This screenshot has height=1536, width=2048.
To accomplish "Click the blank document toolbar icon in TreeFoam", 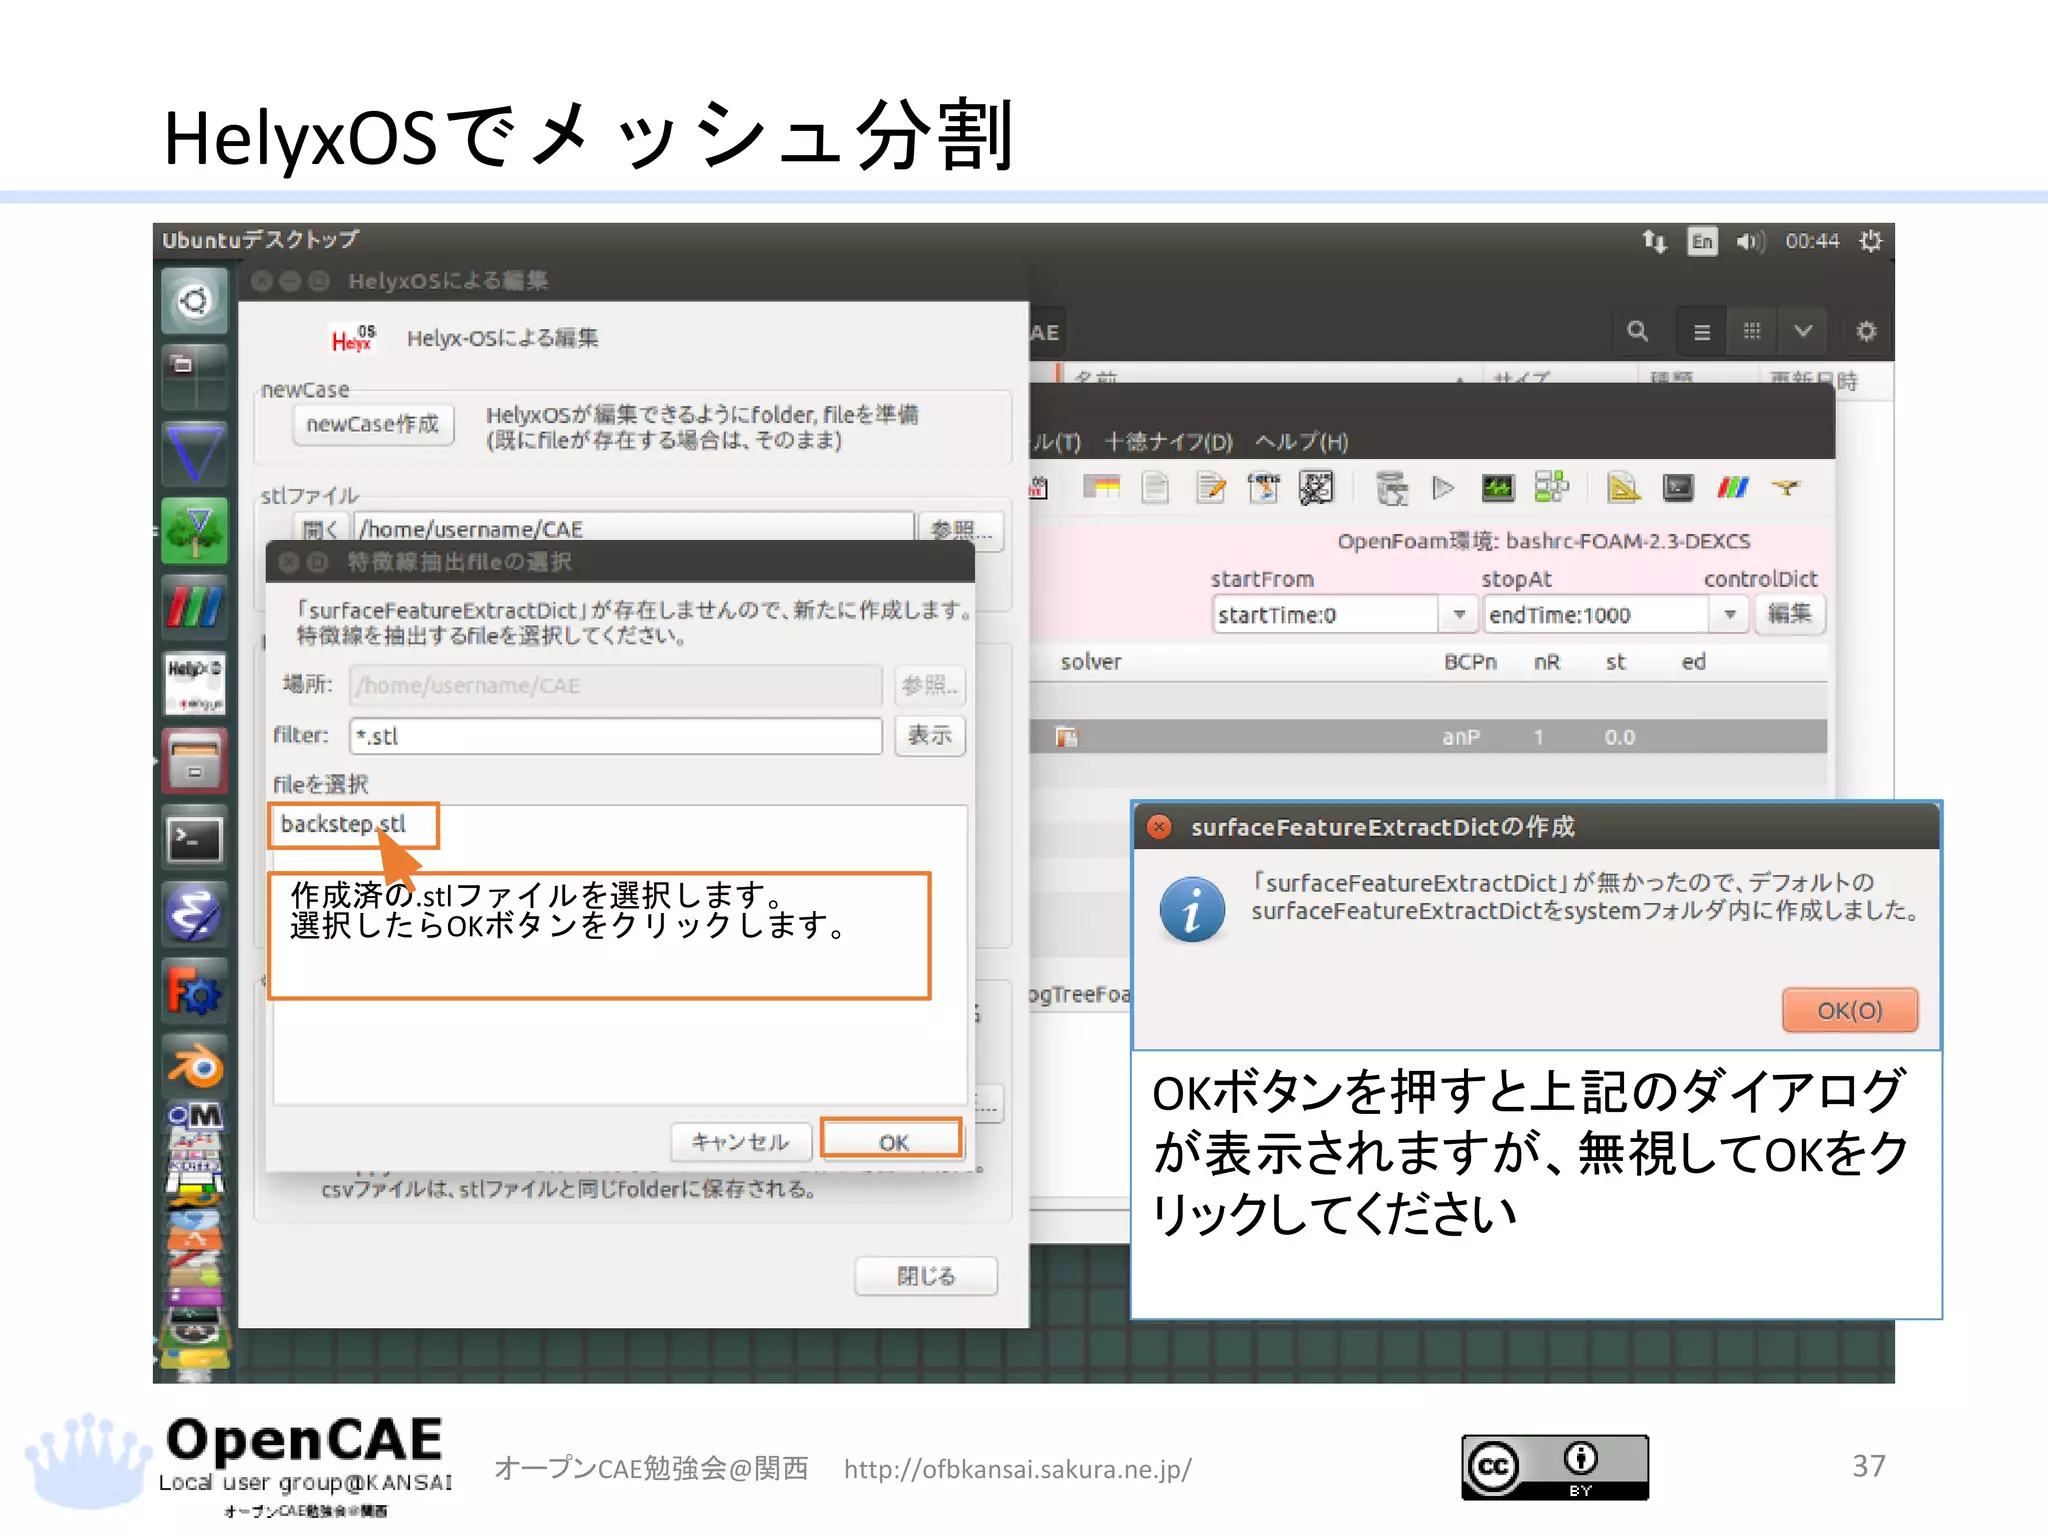I will pos(1156,488).
